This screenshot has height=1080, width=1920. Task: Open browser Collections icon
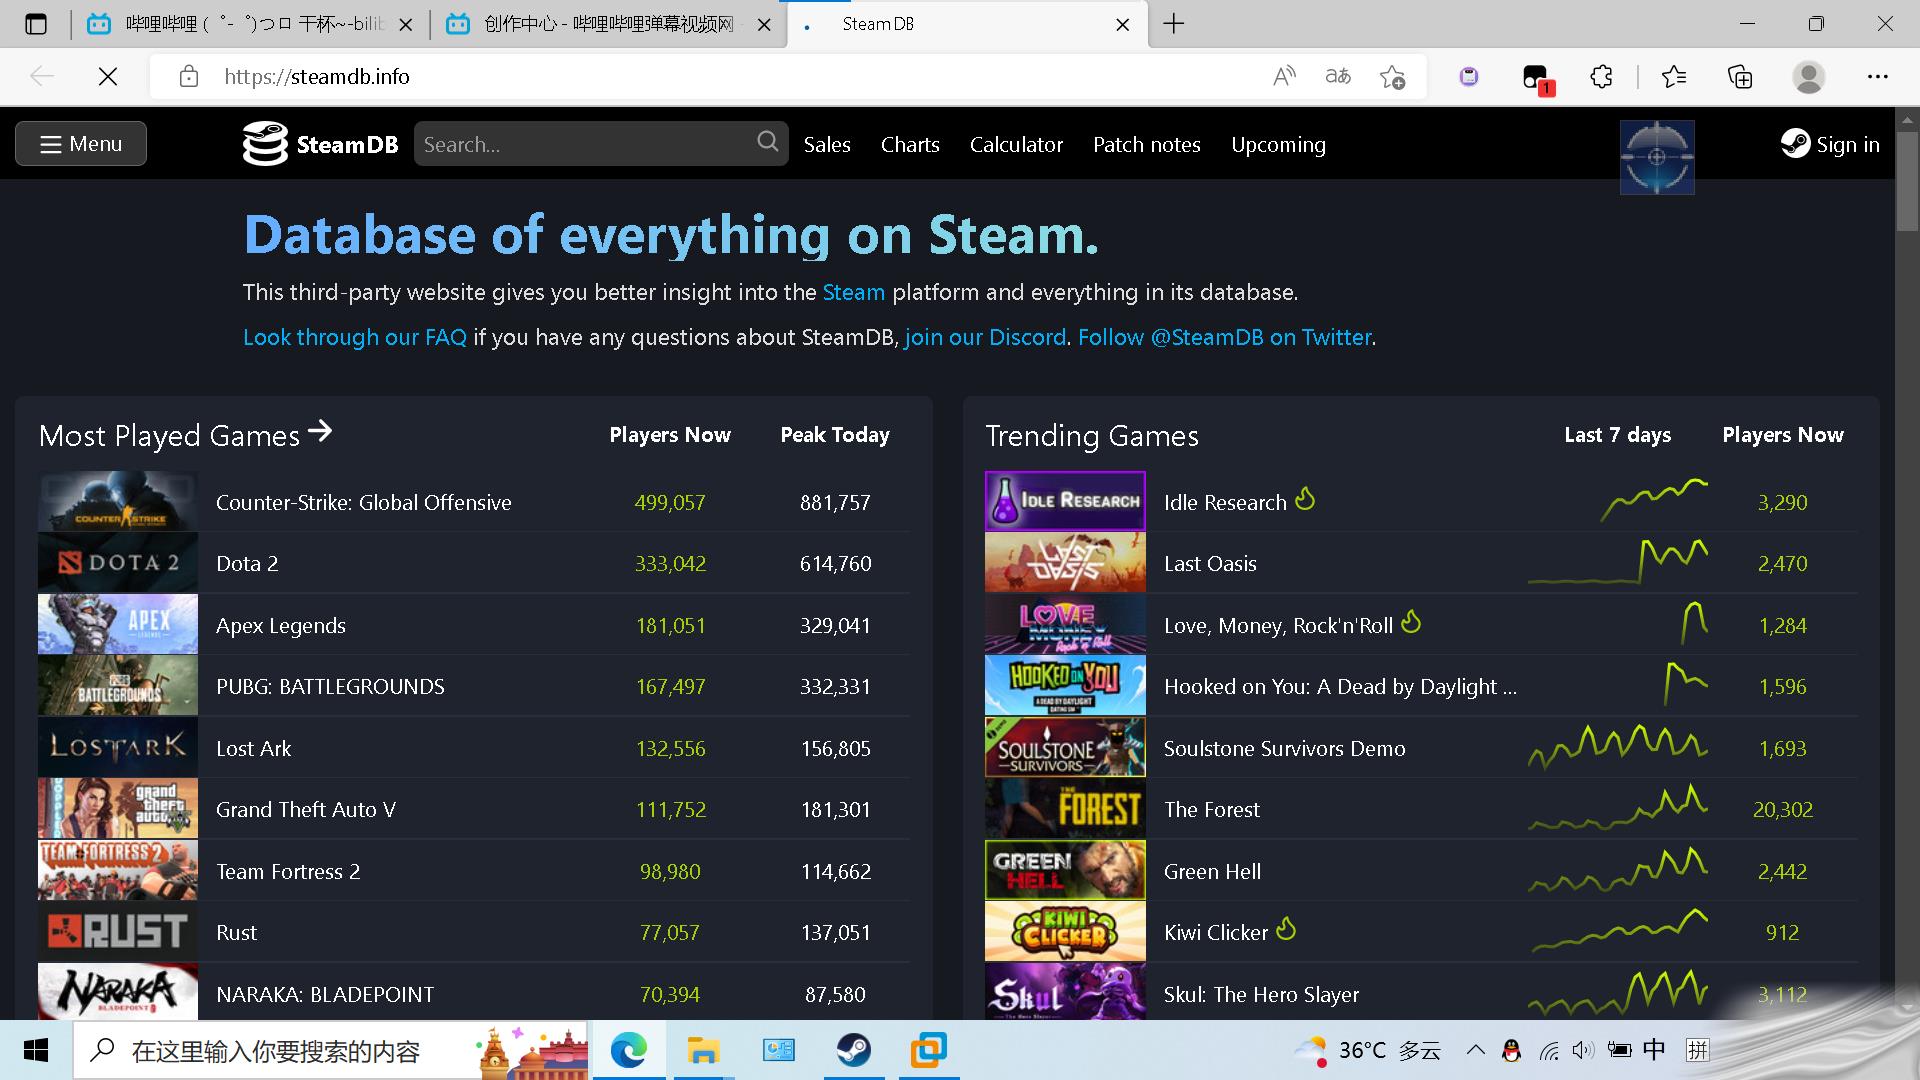(1740, 77)
